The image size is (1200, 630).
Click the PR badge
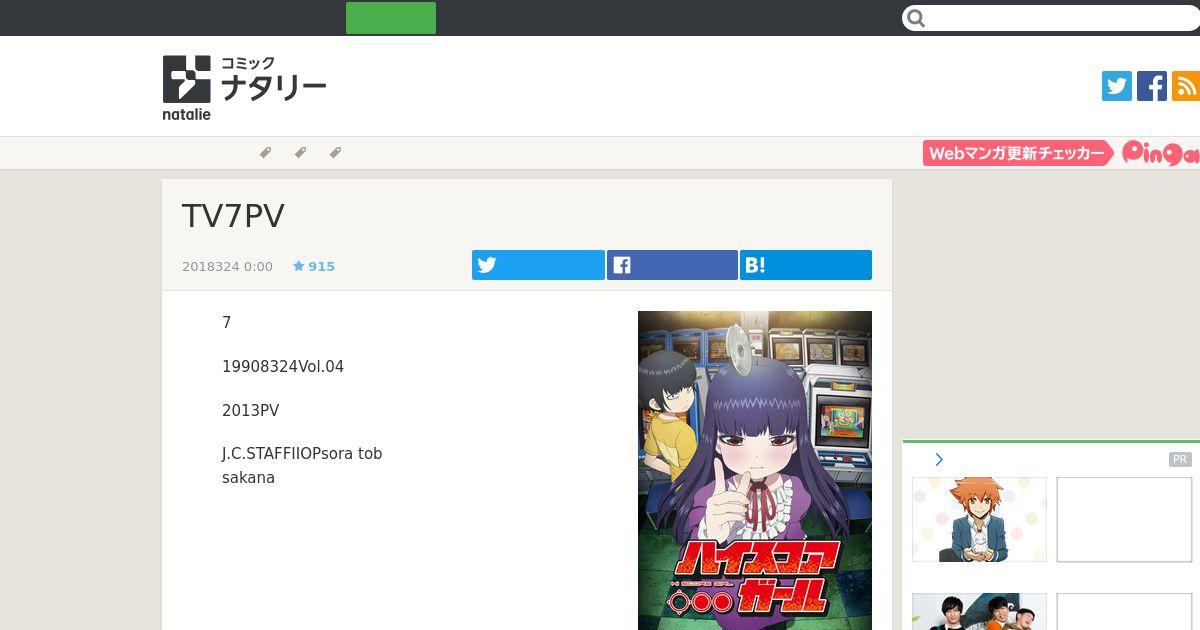coord(1180,460)
